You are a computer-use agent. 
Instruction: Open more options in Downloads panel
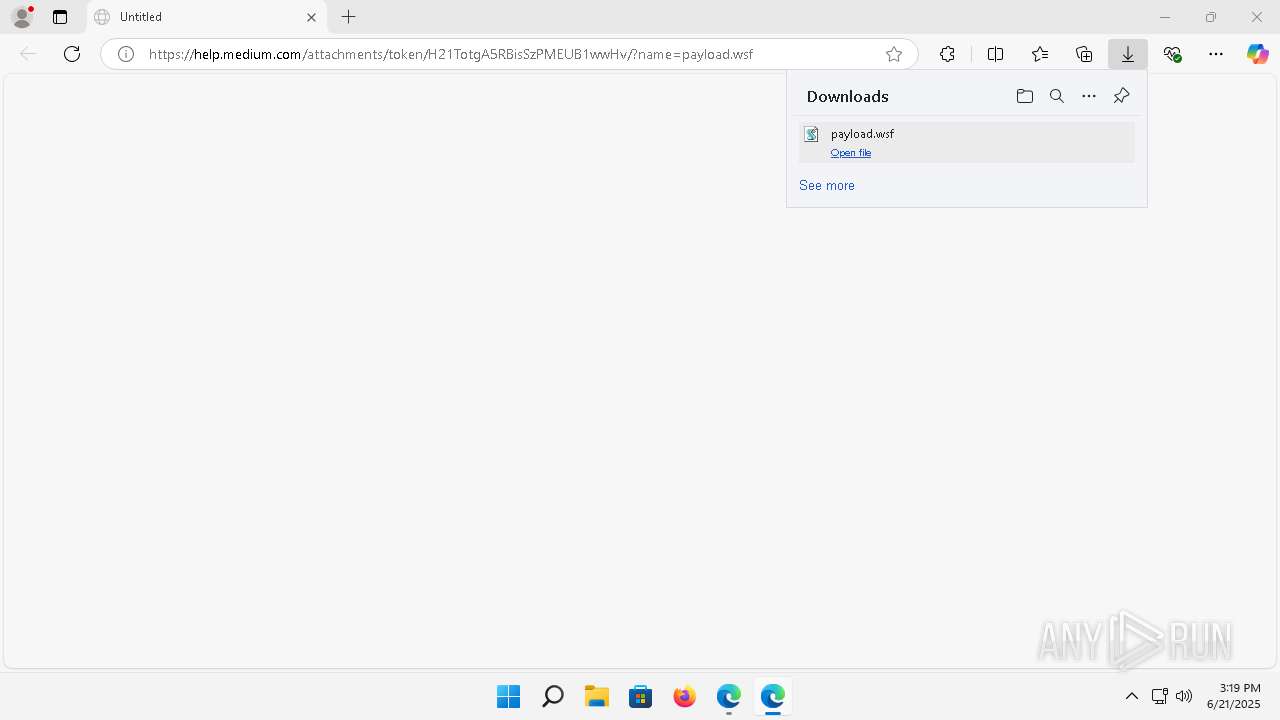(1089, 96)
